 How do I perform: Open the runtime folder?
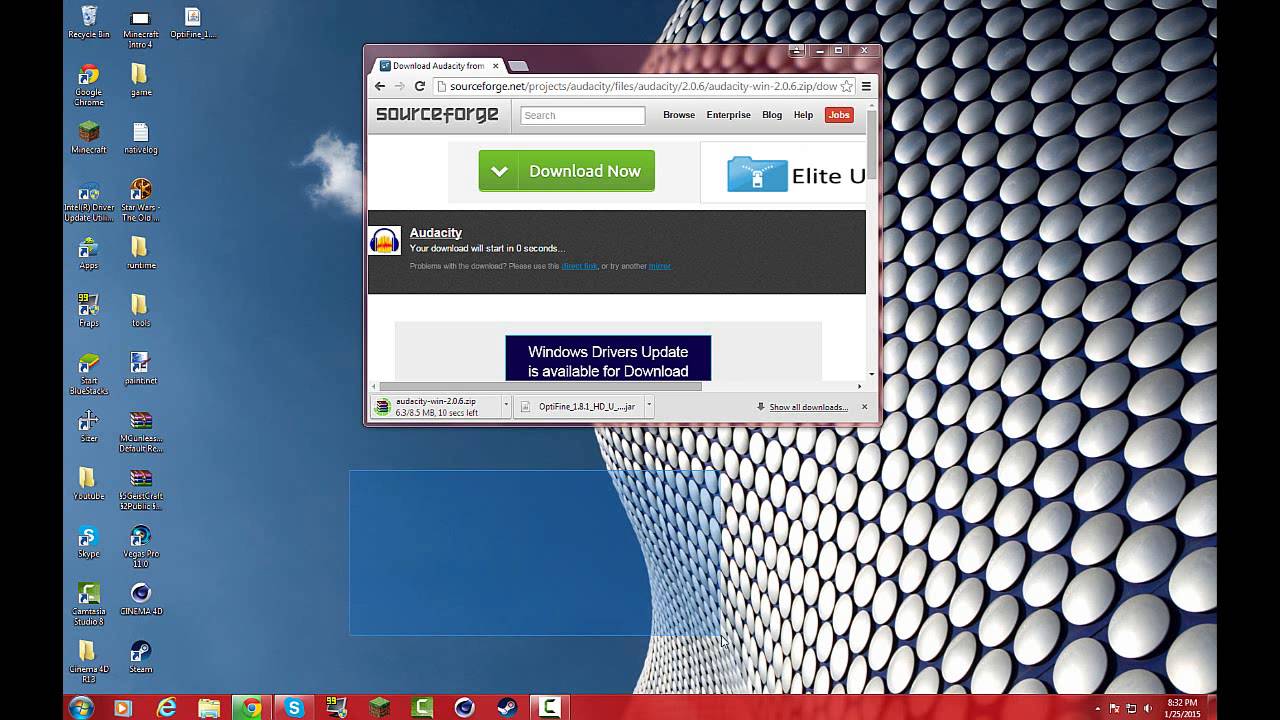[141, 253]
